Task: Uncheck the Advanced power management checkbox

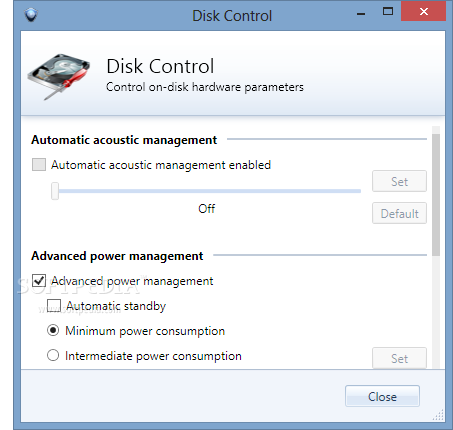Action: 39,281
